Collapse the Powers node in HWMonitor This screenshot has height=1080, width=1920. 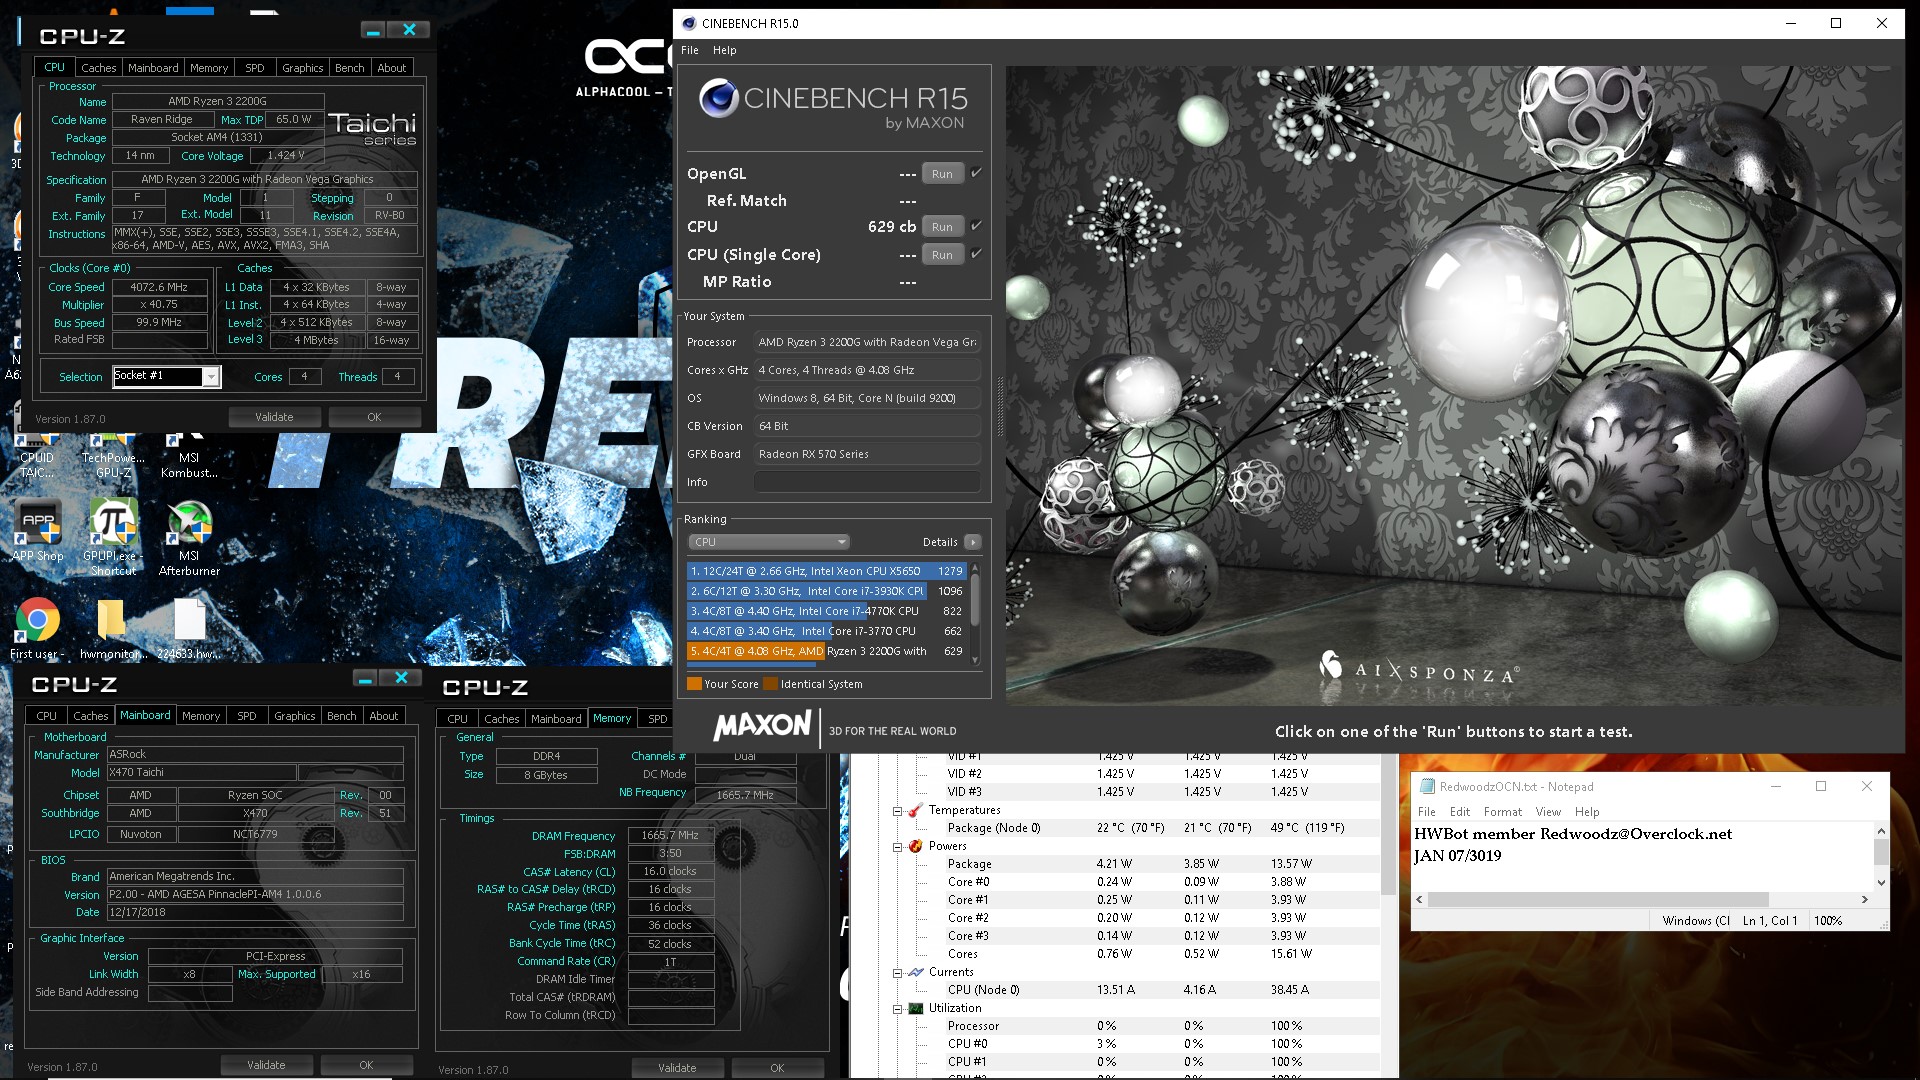(897, 847)
